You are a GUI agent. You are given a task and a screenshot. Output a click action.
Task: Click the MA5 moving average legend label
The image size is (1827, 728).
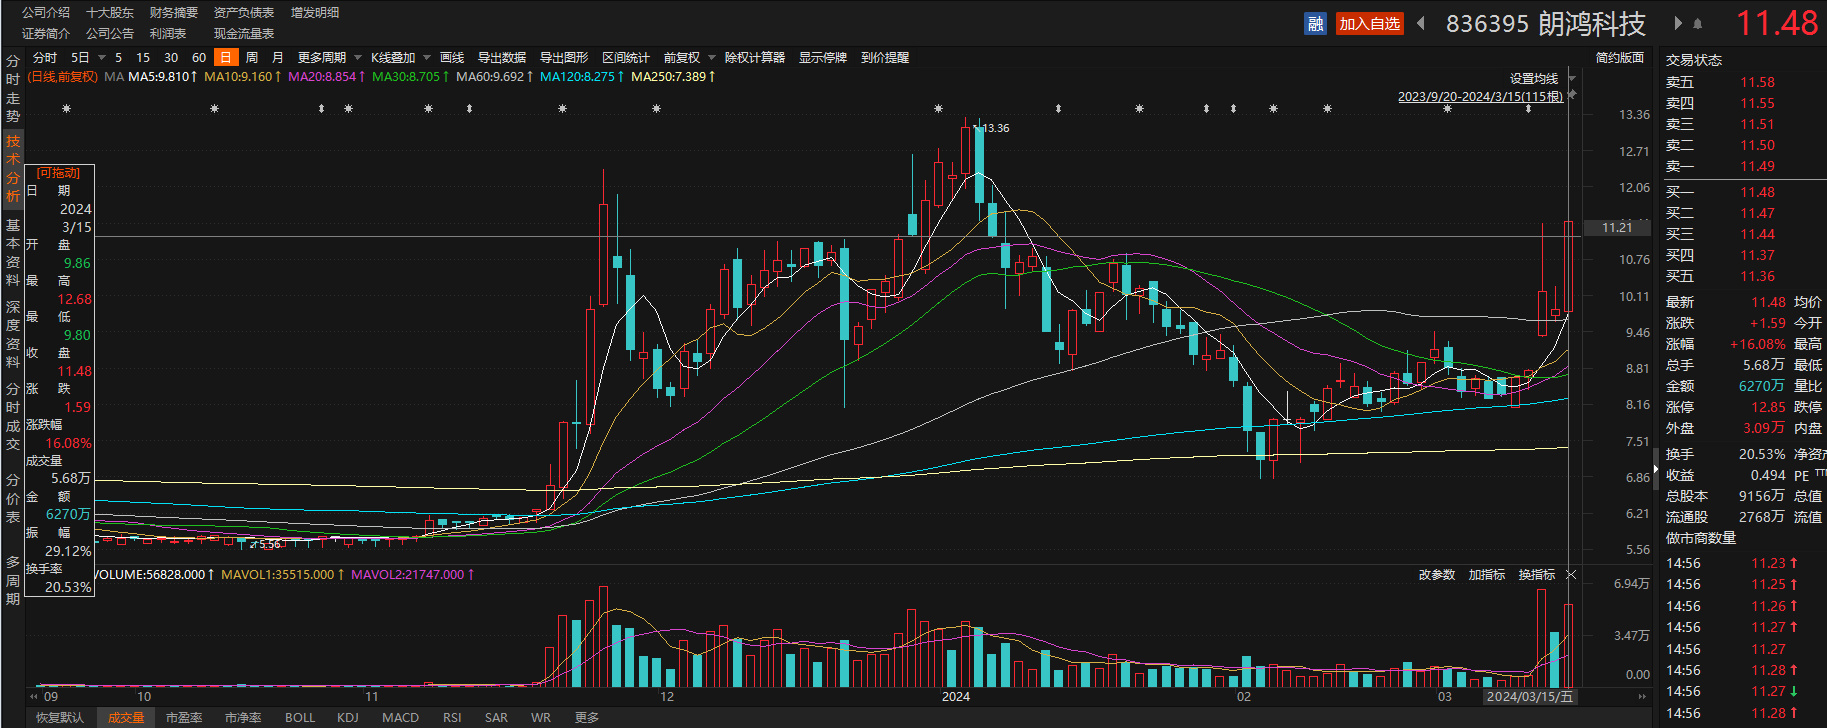click(162, 77)
